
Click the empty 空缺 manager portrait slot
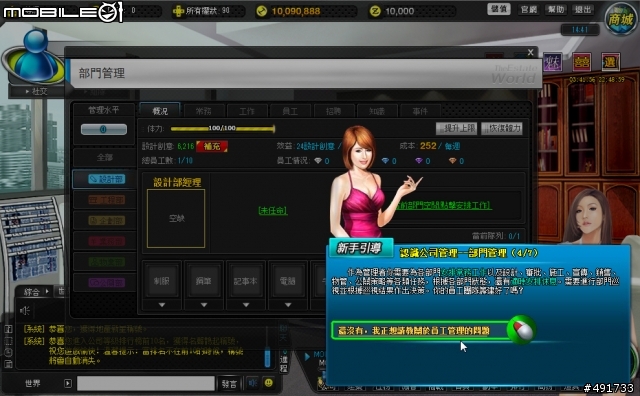coord(176,218)
